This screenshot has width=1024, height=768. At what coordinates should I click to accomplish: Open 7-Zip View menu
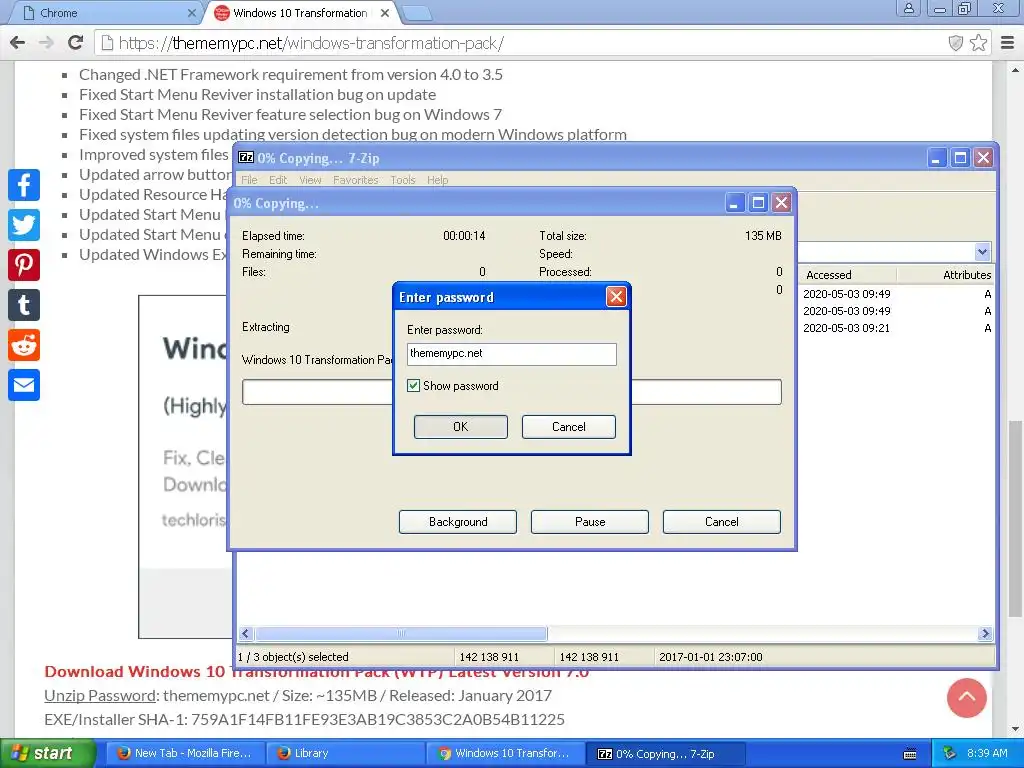310,180
